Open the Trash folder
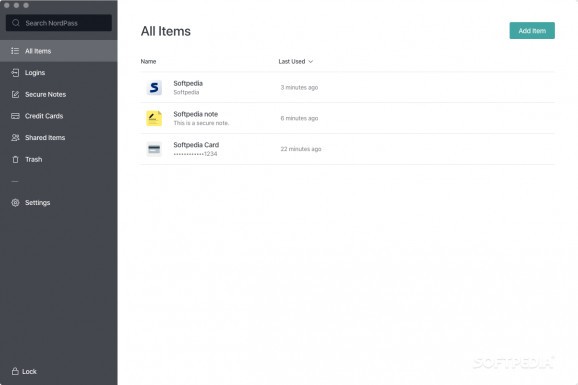 tap(34, 159)
